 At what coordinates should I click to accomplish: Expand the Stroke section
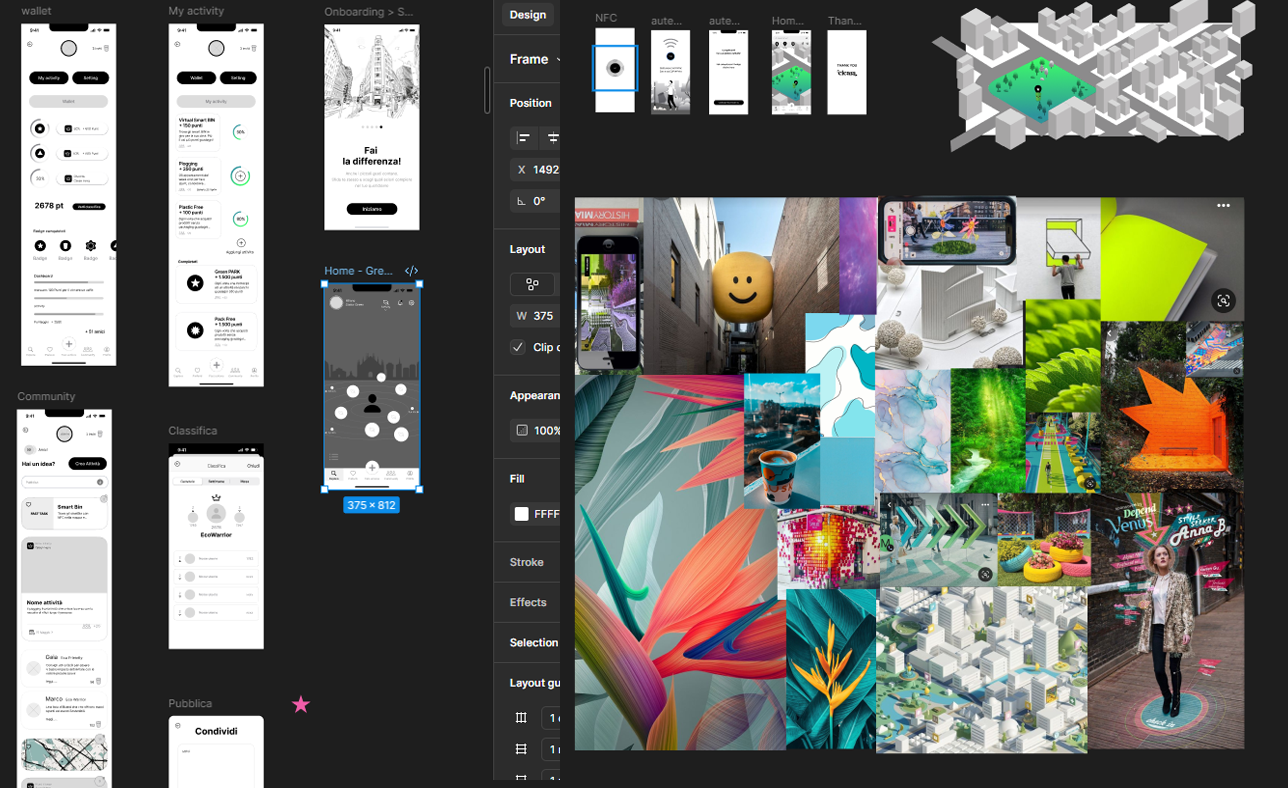[527, 562]
